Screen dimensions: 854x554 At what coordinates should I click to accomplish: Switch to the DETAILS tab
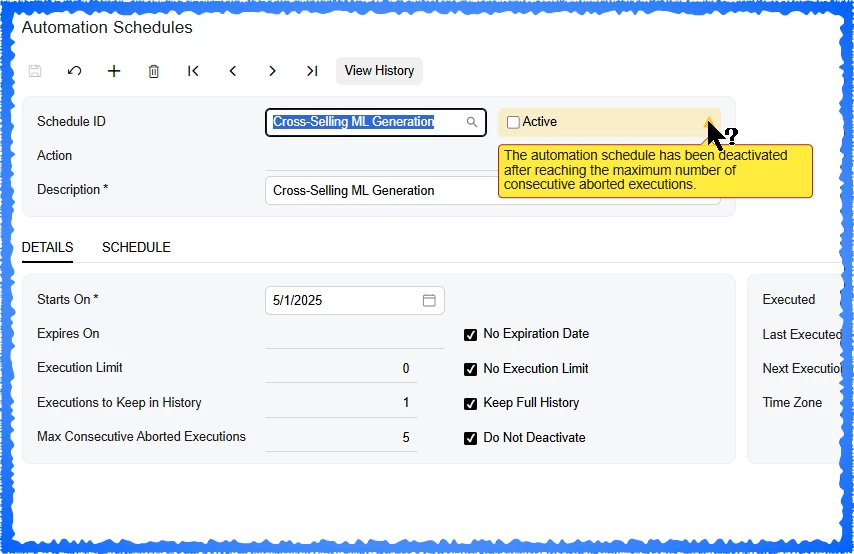point(47,247)
